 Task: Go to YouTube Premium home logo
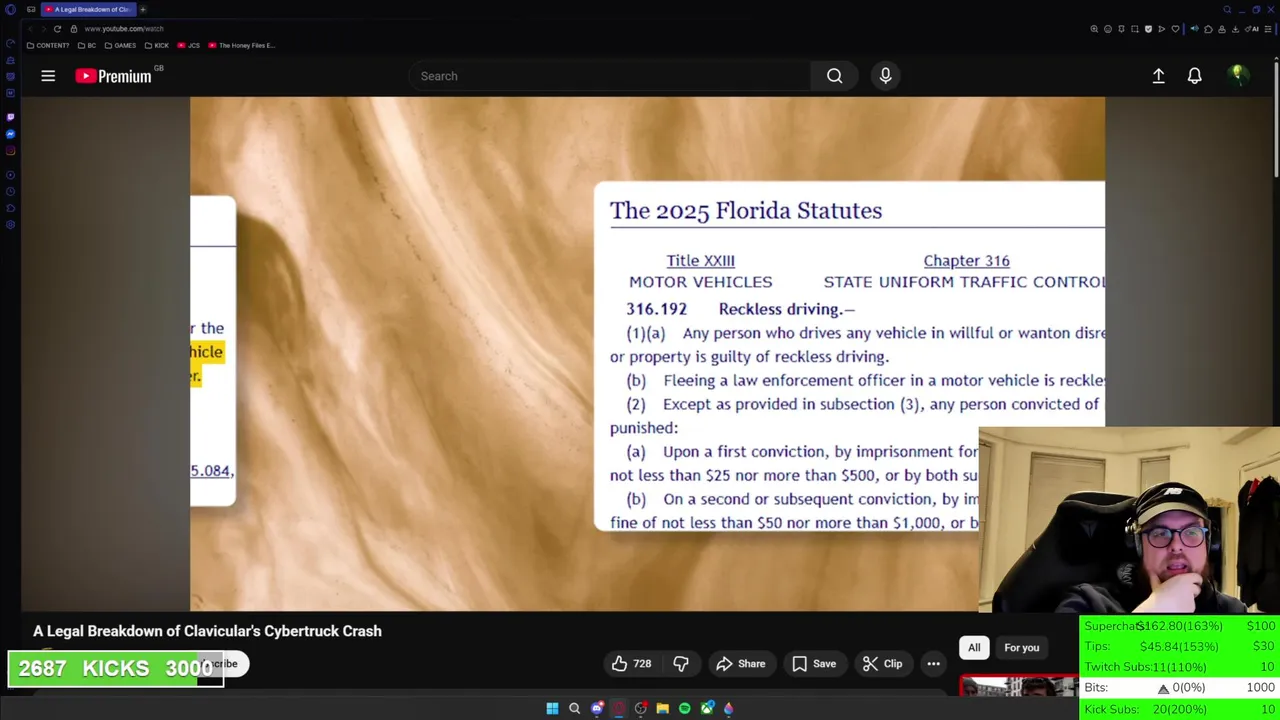pyautogui.click(x=113, y=76)
